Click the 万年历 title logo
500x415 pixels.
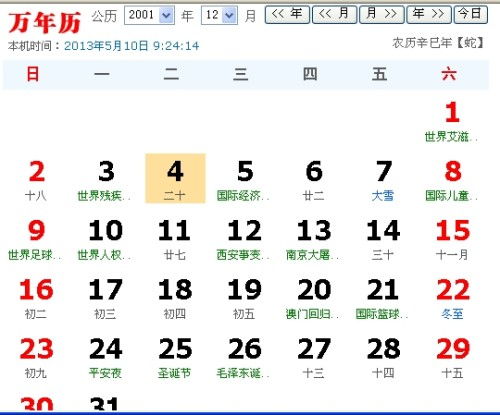click(45, 23)
